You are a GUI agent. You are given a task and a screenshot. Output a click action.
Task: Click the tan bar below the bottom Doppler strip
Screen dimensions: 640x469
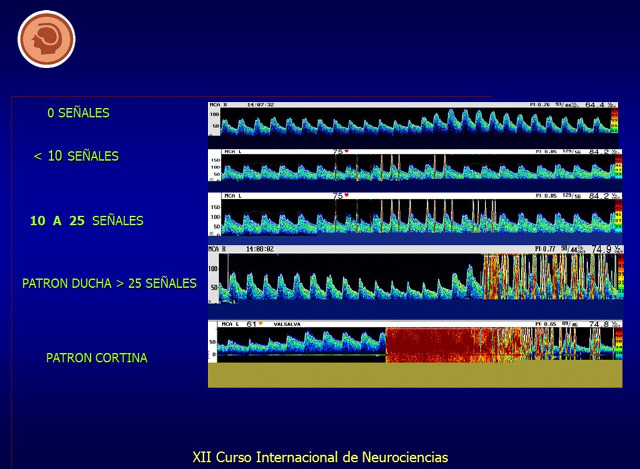click(414, 374)
